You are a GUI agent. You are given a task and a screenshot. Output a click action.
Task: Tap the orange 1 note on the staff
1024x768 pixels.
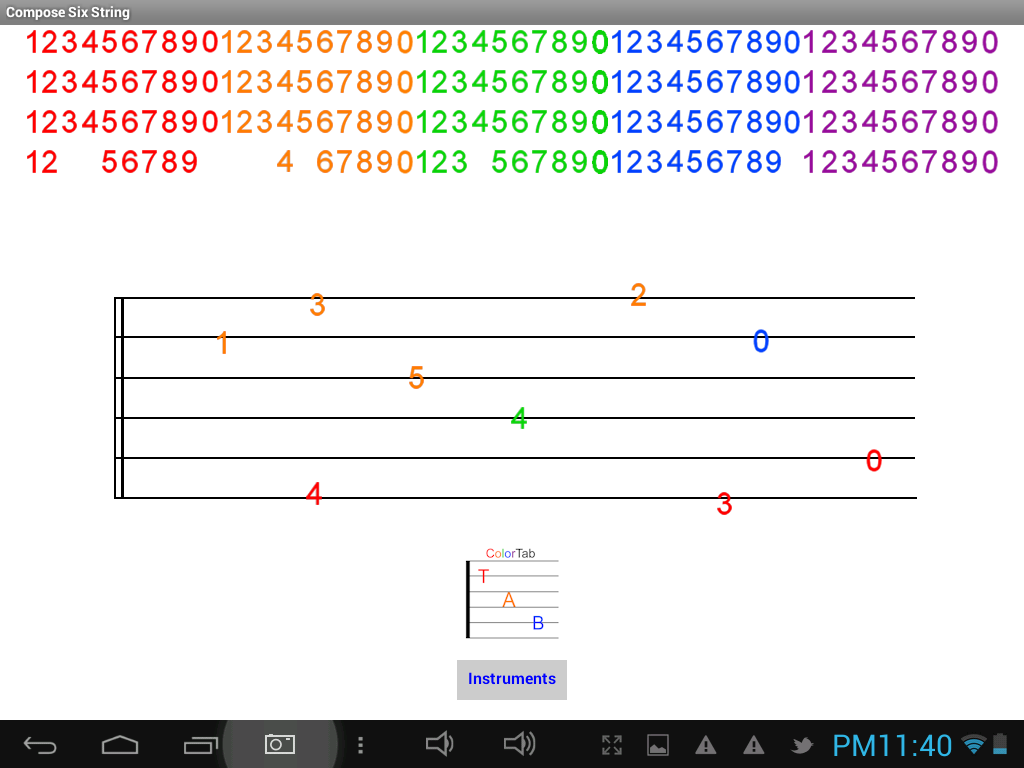[x=222, y=343]
